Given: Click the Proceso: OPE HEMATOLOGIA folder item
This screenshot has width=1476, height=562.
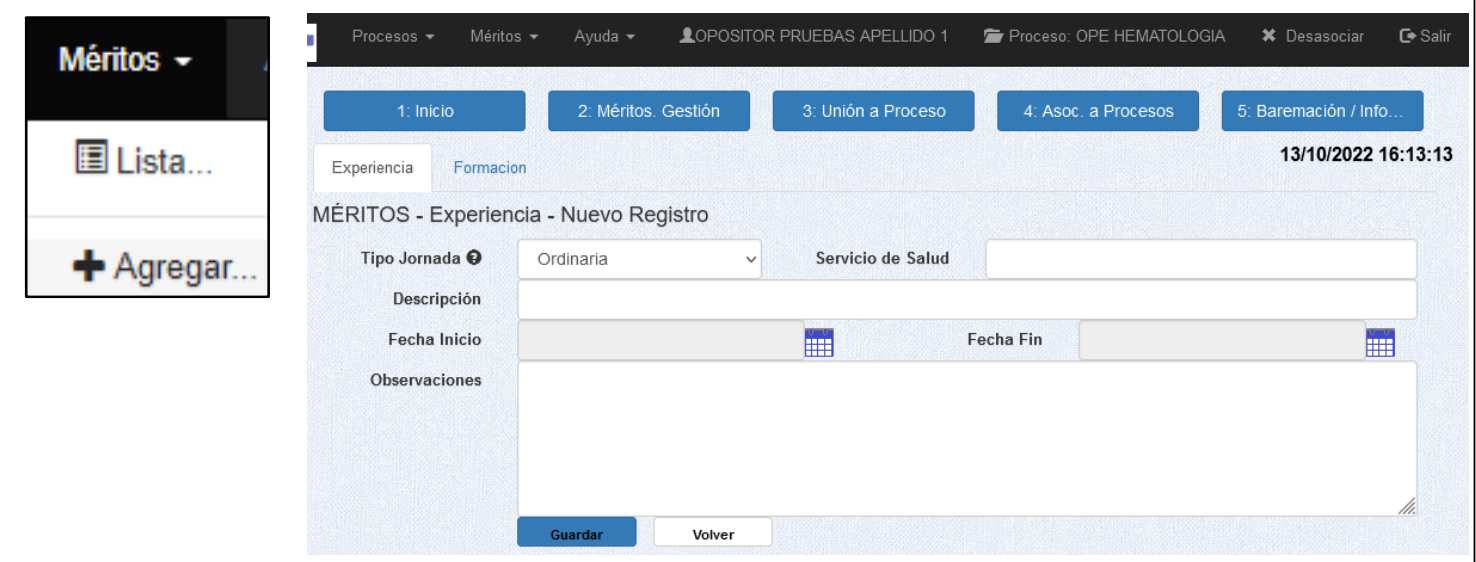Looking at the screenshot, I should [x=1104, y=36].
